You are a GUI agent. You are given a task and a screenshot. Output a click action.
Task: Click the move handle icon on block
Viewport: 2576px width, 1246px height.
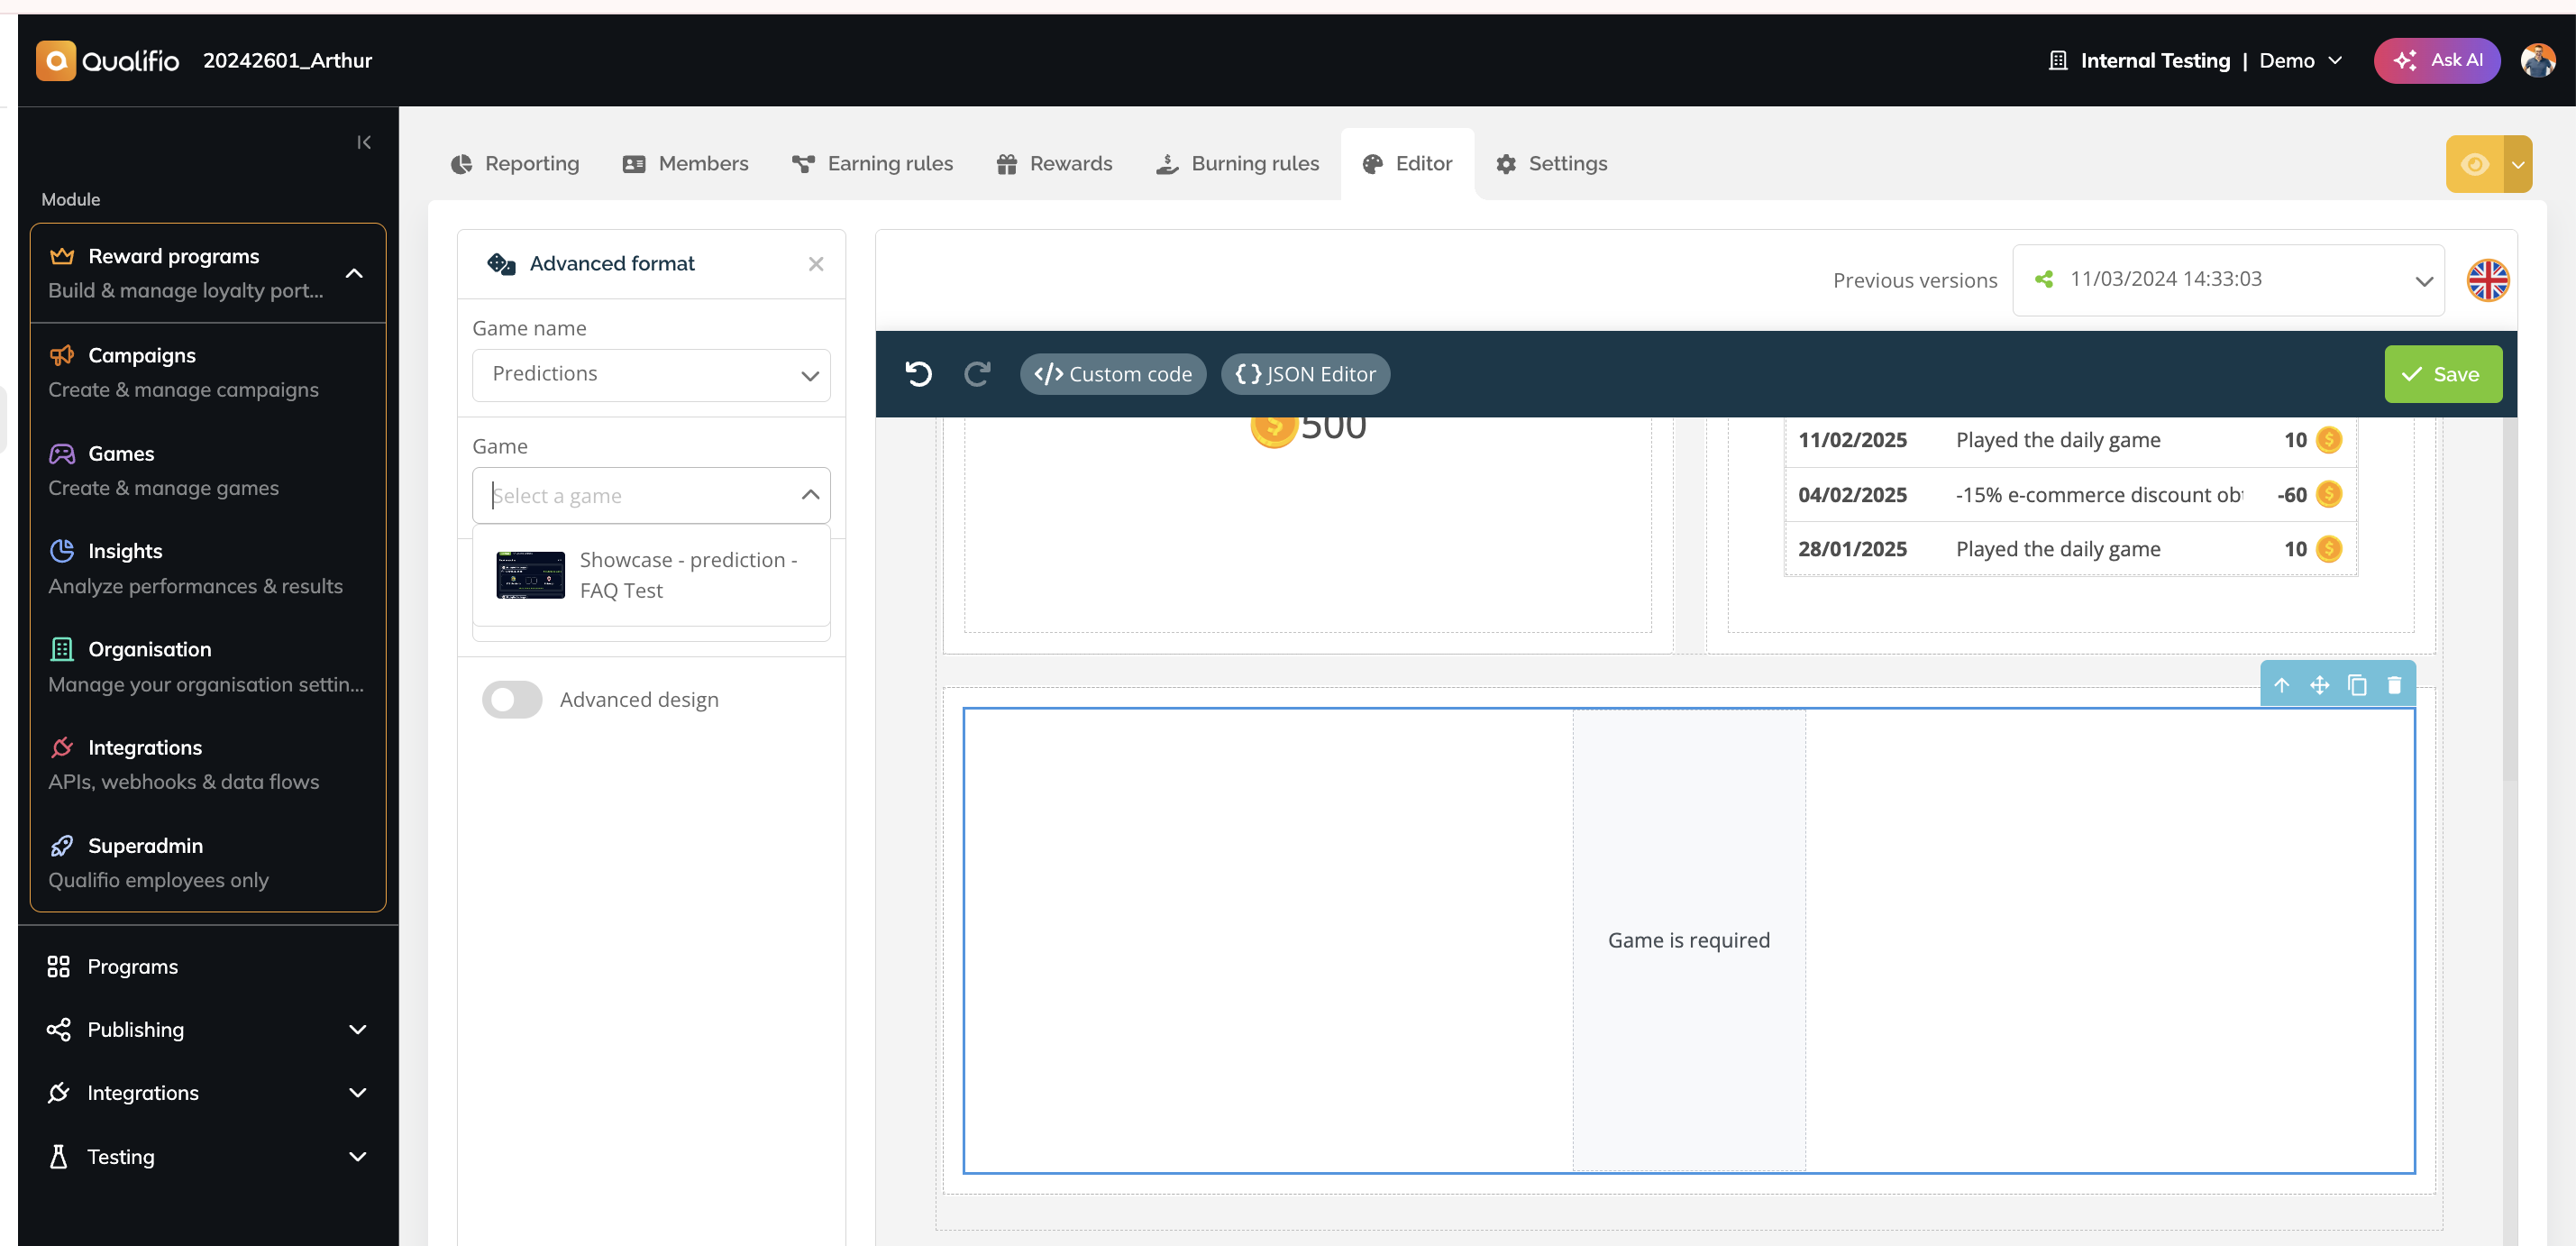tap(2319, 685)
